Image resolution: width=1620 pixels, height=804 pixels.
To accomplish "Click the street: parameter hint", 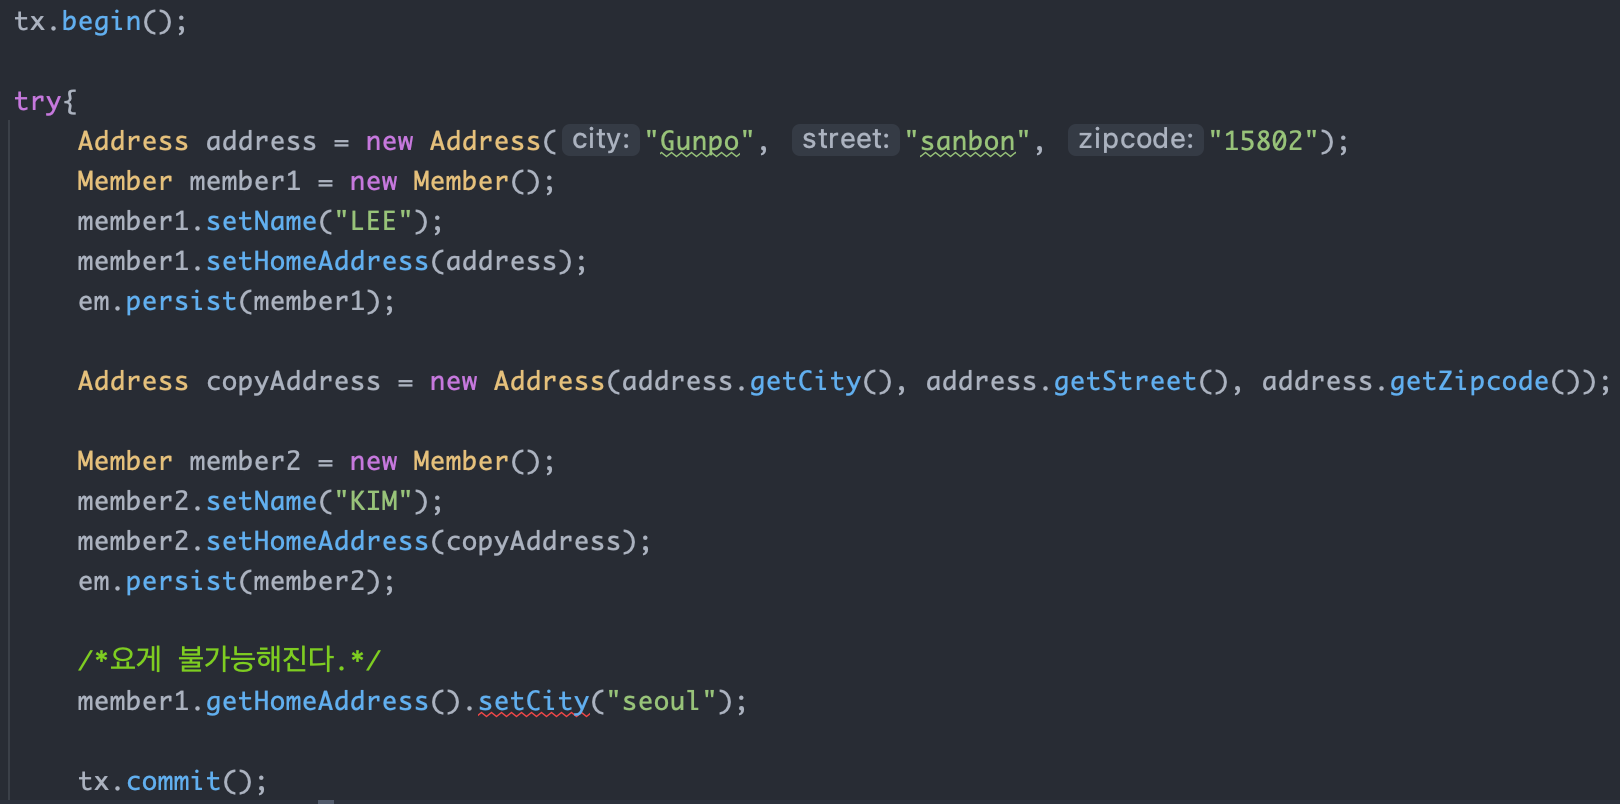I will pyautogui.click(x=846, y=139).
